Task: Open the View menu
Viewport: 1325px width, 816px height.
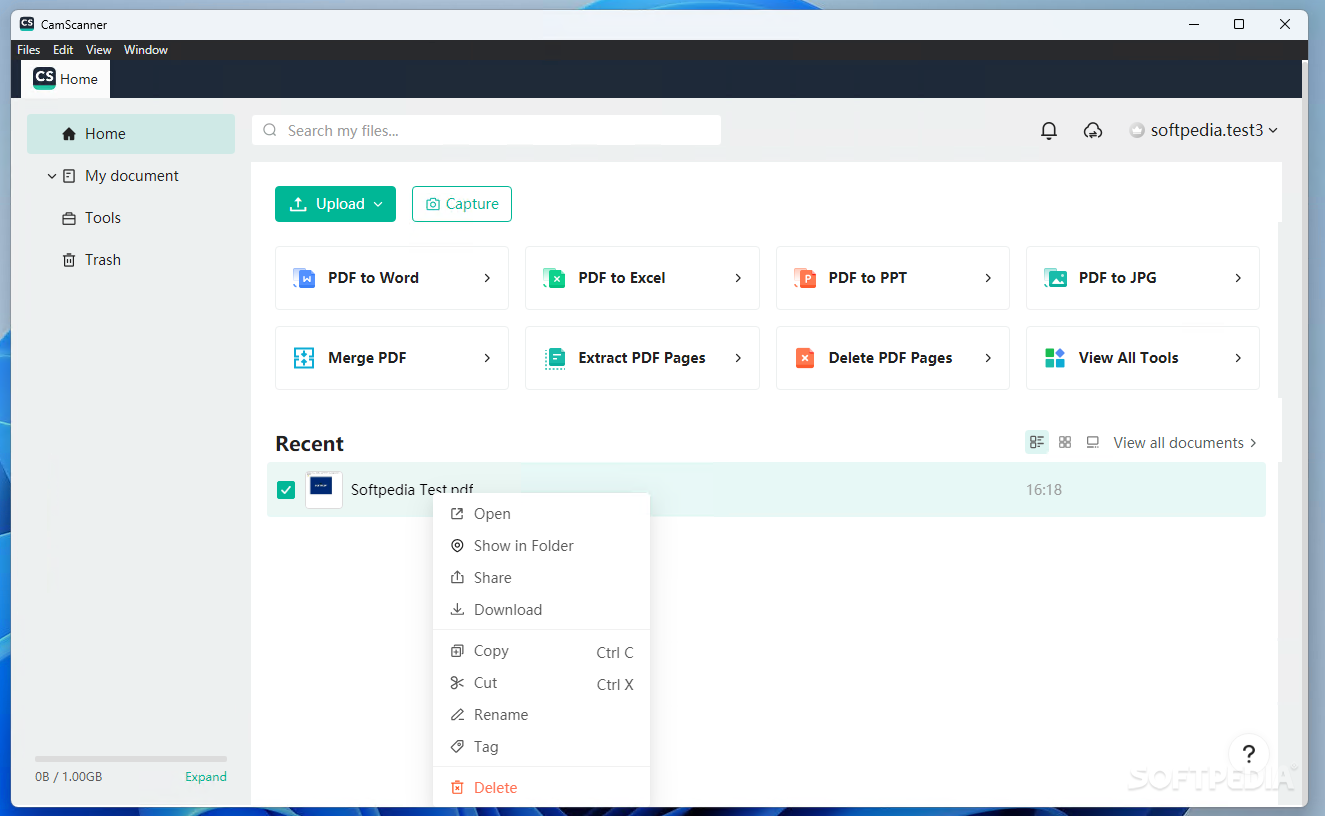Action: click(99, 50)
